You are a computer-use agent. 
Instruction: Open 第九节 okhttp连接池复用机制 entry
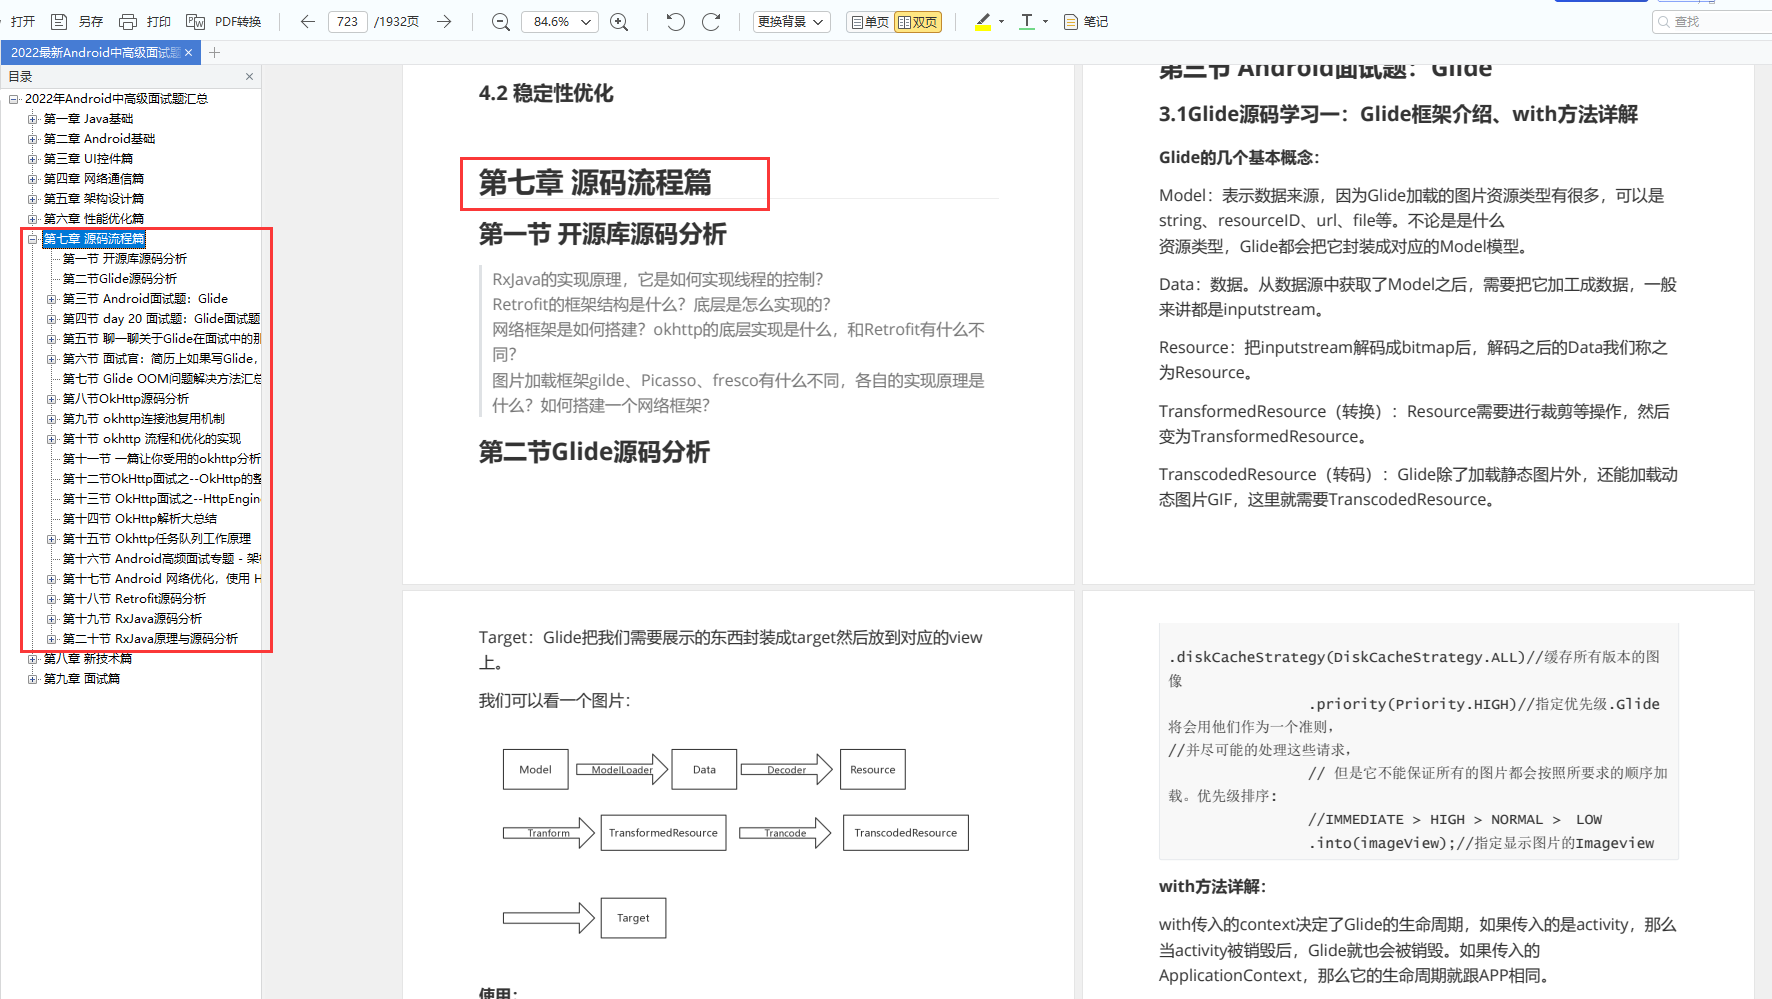click(144, 419)
